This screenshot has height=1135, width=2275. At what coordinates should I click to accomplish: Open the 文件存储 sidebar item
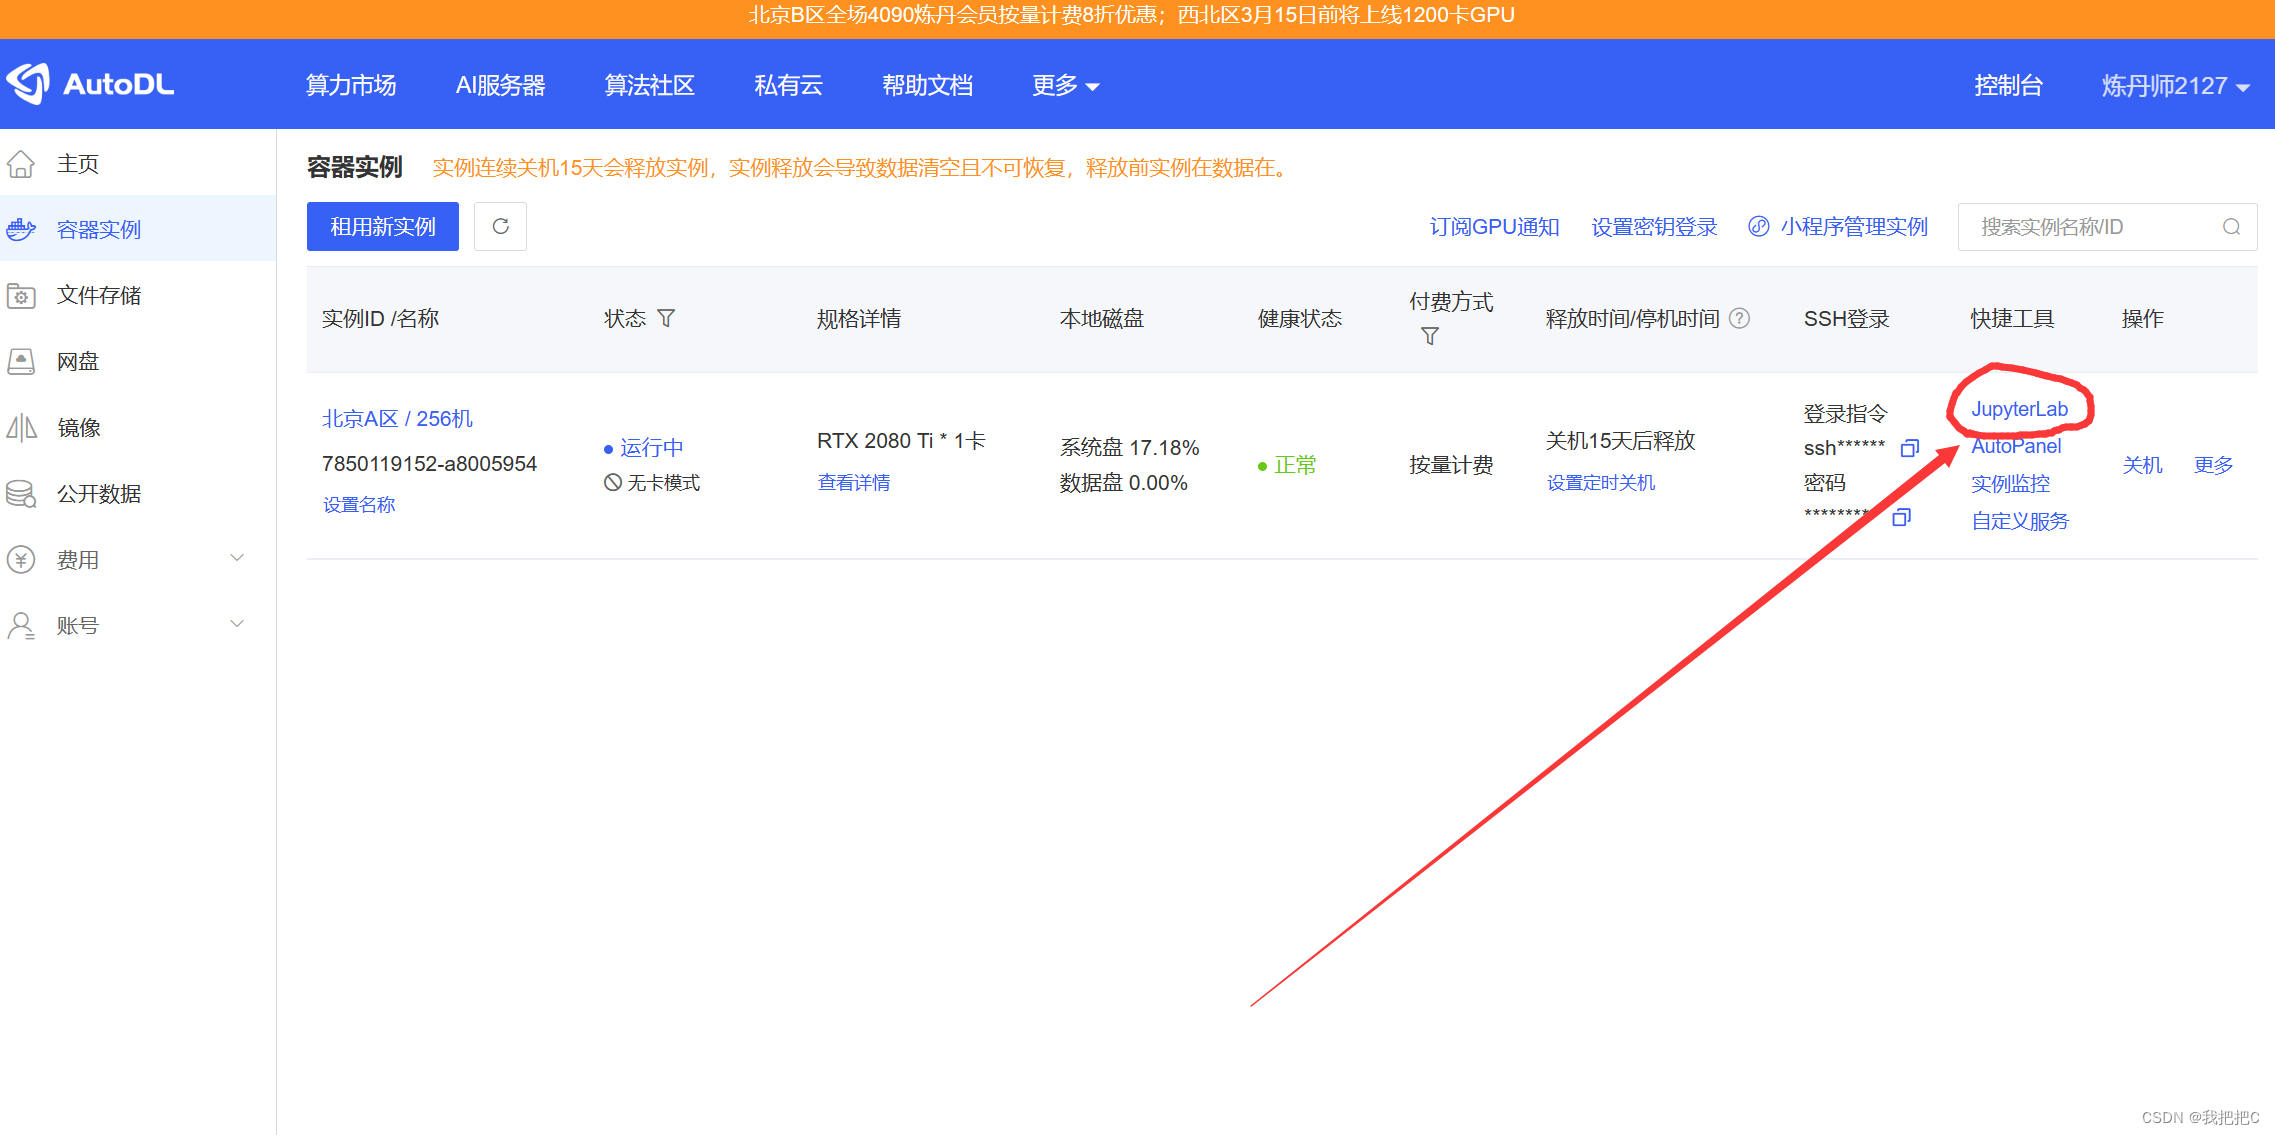99,295
